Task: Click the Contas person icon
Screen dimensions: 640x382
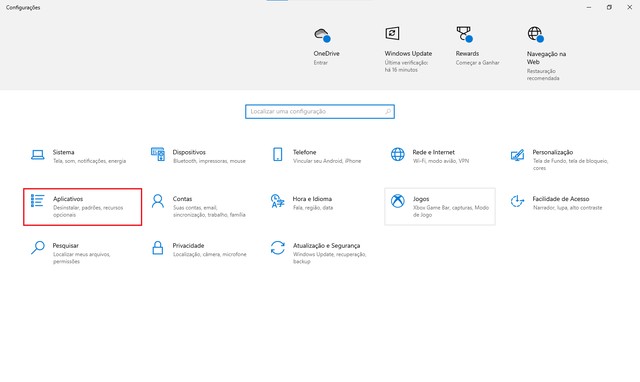Action: click(x=158, y=201)
